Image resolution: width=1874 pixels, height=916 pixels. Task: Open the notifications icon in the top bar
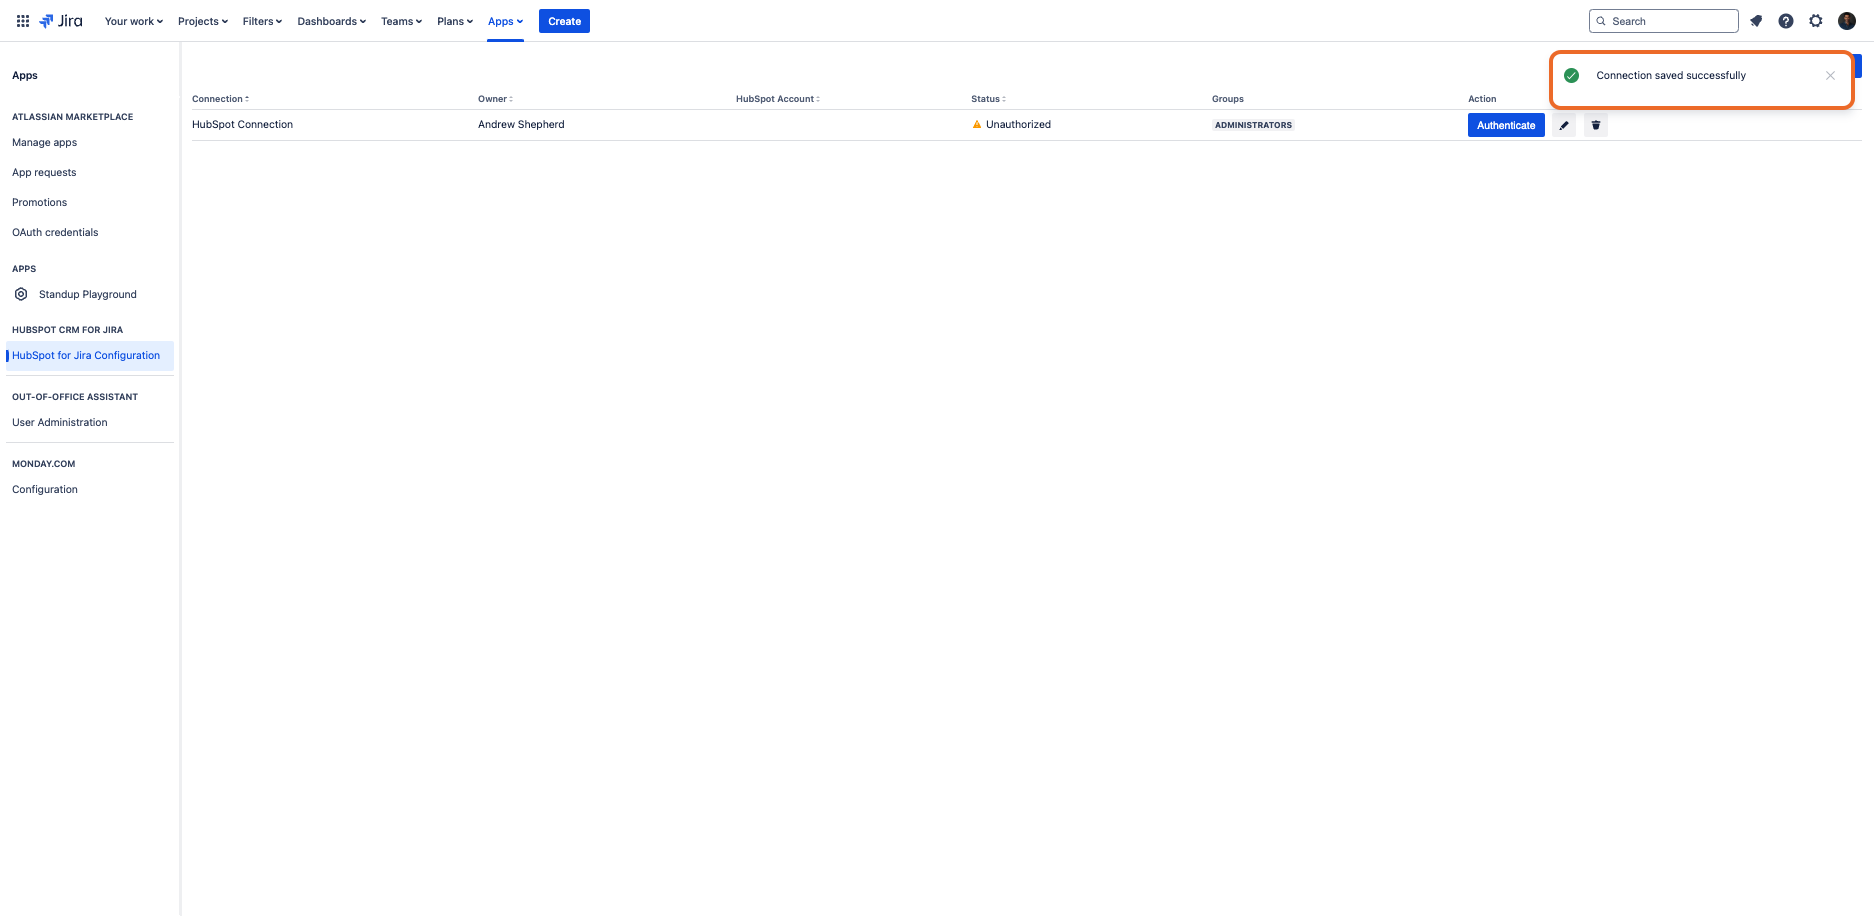tap(1756, 21)
